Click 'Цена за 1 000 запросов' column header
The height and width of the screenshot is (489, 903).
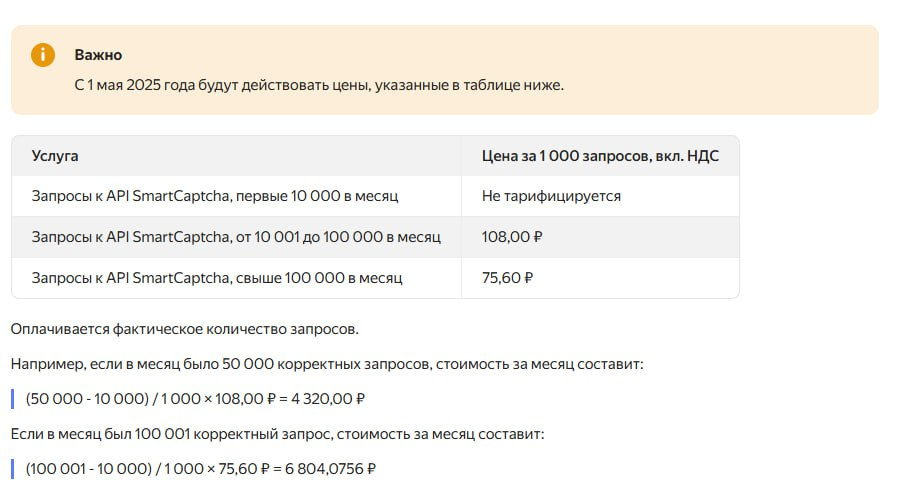(599, 156)
